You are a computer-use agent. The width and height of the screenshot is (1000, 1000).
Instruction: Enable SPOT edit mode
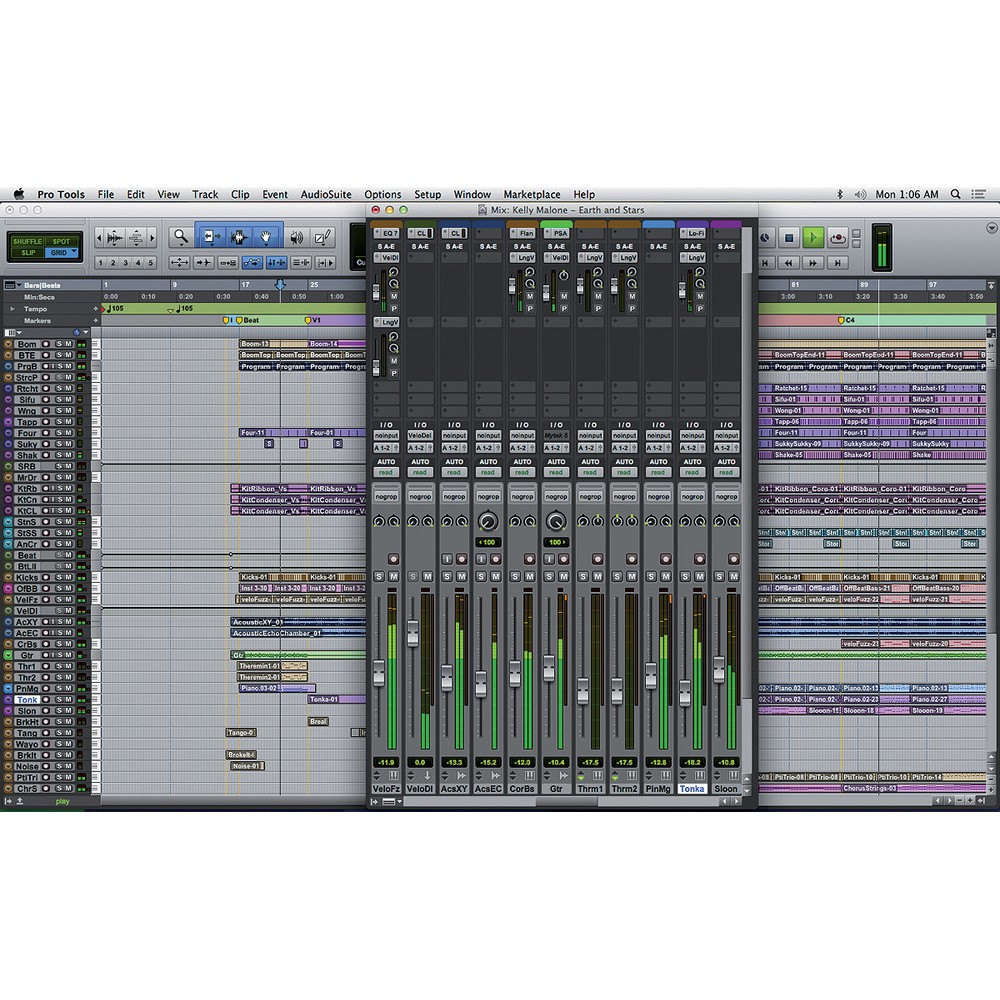click(x=61, y=241)
